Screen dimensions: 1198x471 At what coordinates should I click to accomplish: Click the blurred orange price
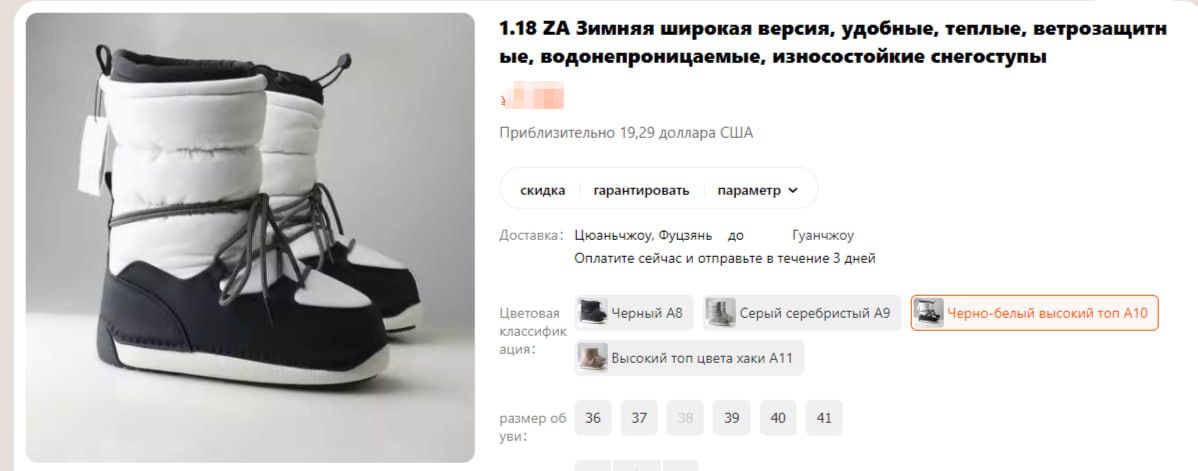pos(532,99)
